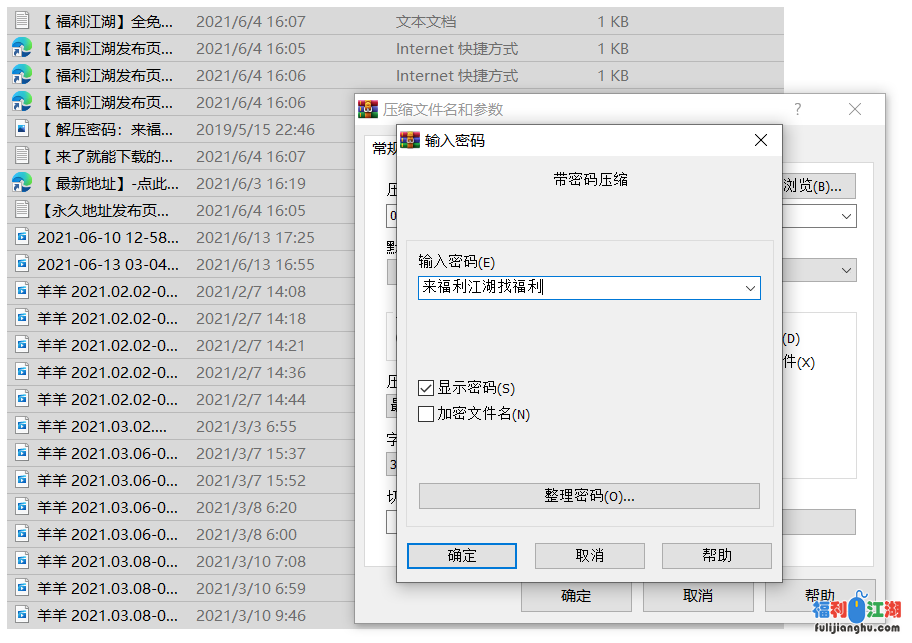Screen dimensions: 912x643
Task: Uncheck the 显示密码 checkbox
Action: (x=427, y=388)
